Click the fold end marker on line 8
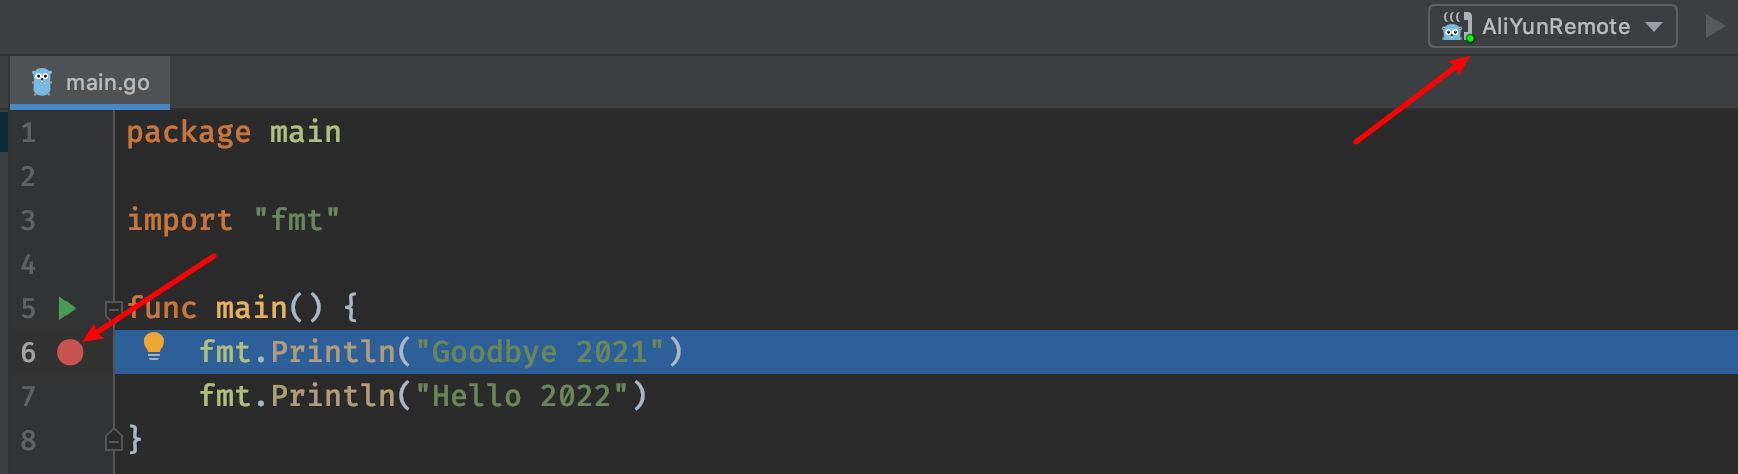This screenshot has height=474, width=1738. point(114,439)
